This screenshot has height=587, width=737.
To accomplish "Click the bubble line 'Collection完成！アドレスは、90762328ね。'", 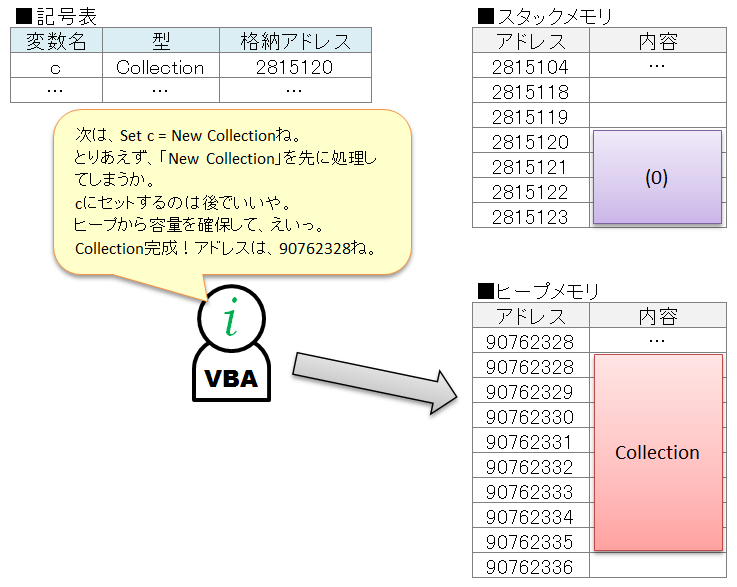I will pos(225,248).
